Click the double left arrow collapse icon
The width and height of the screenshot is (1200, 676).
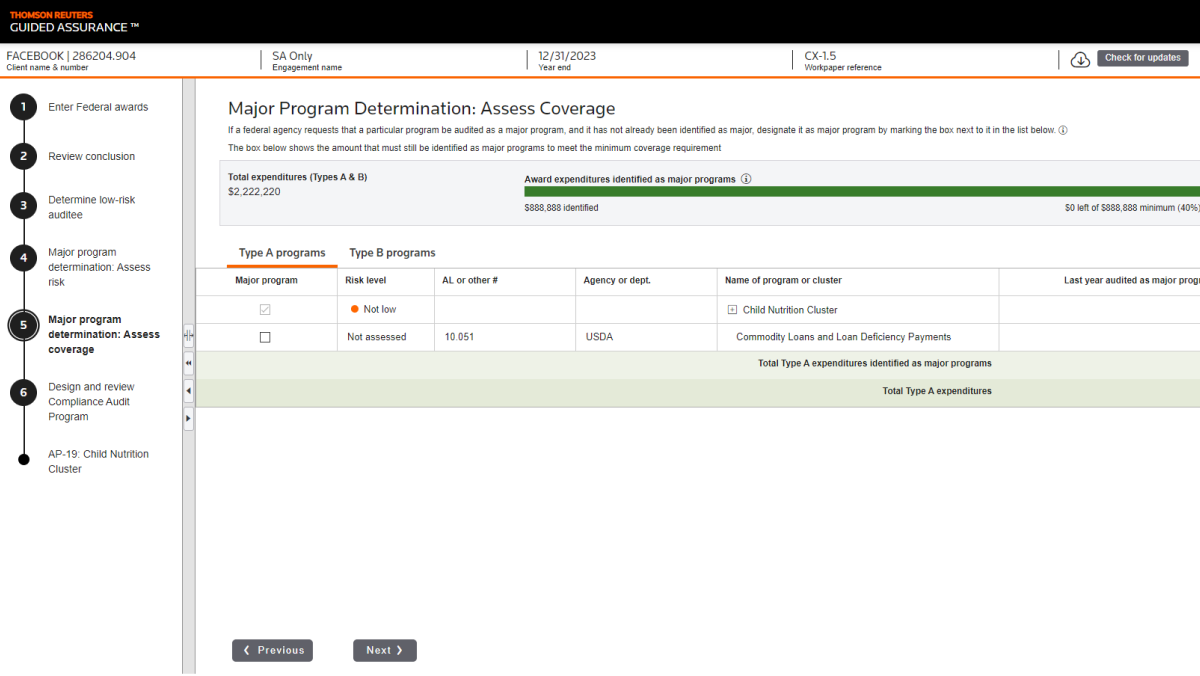189,363
